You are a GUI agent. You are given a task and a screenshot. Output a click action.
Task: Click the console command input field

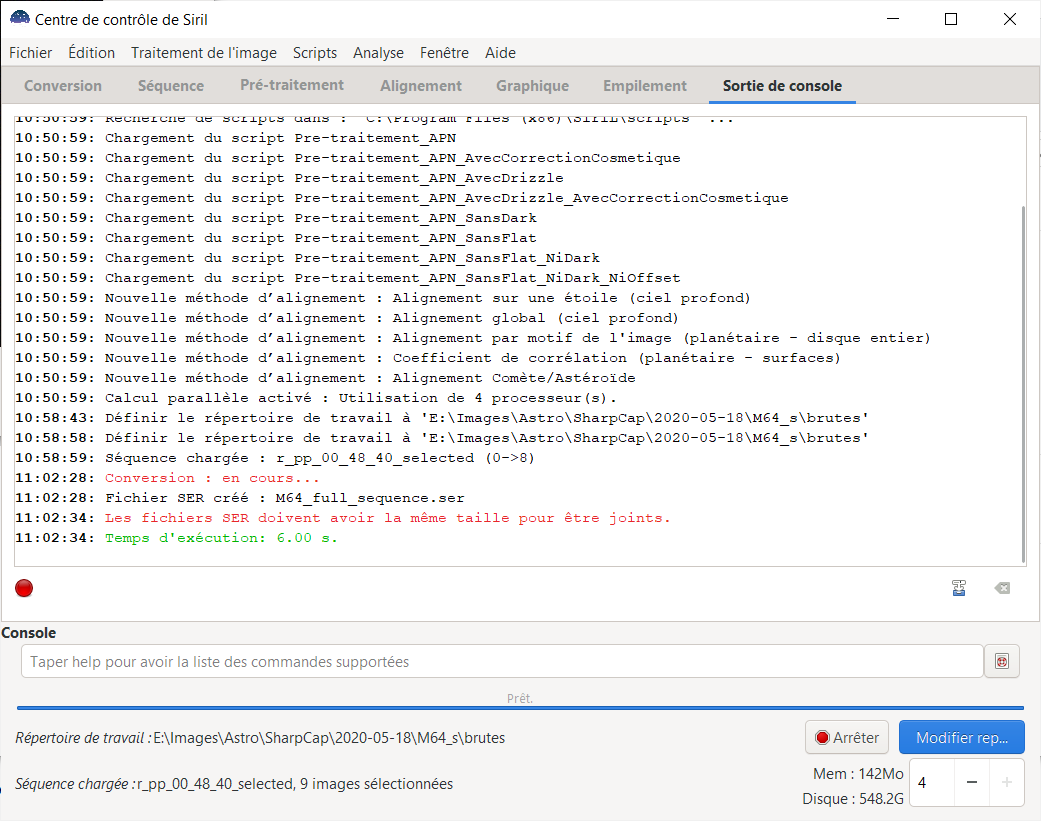click(502, 661)
